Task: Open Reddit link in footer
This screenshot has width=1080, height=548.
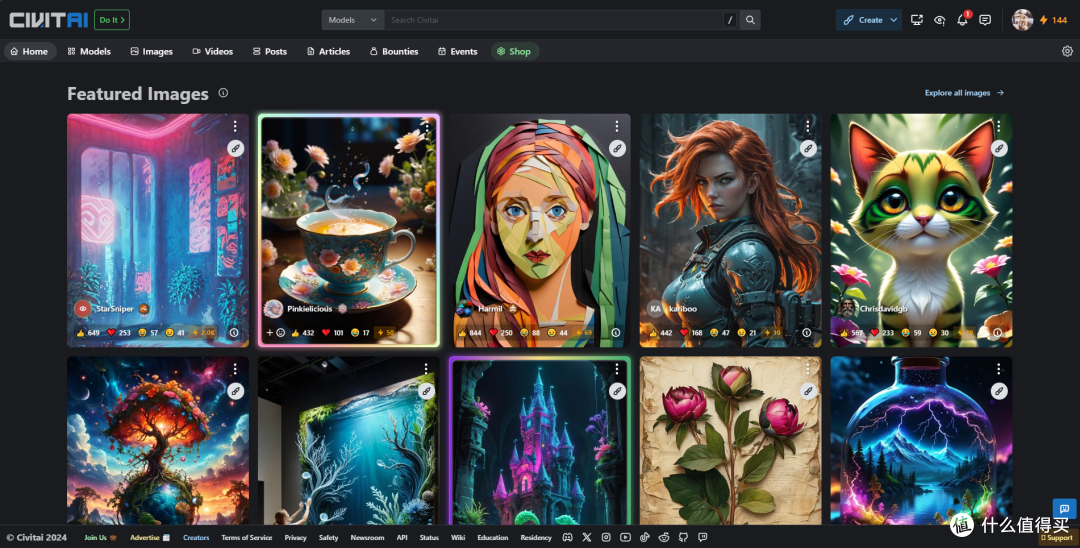Action: coord(664,538)
